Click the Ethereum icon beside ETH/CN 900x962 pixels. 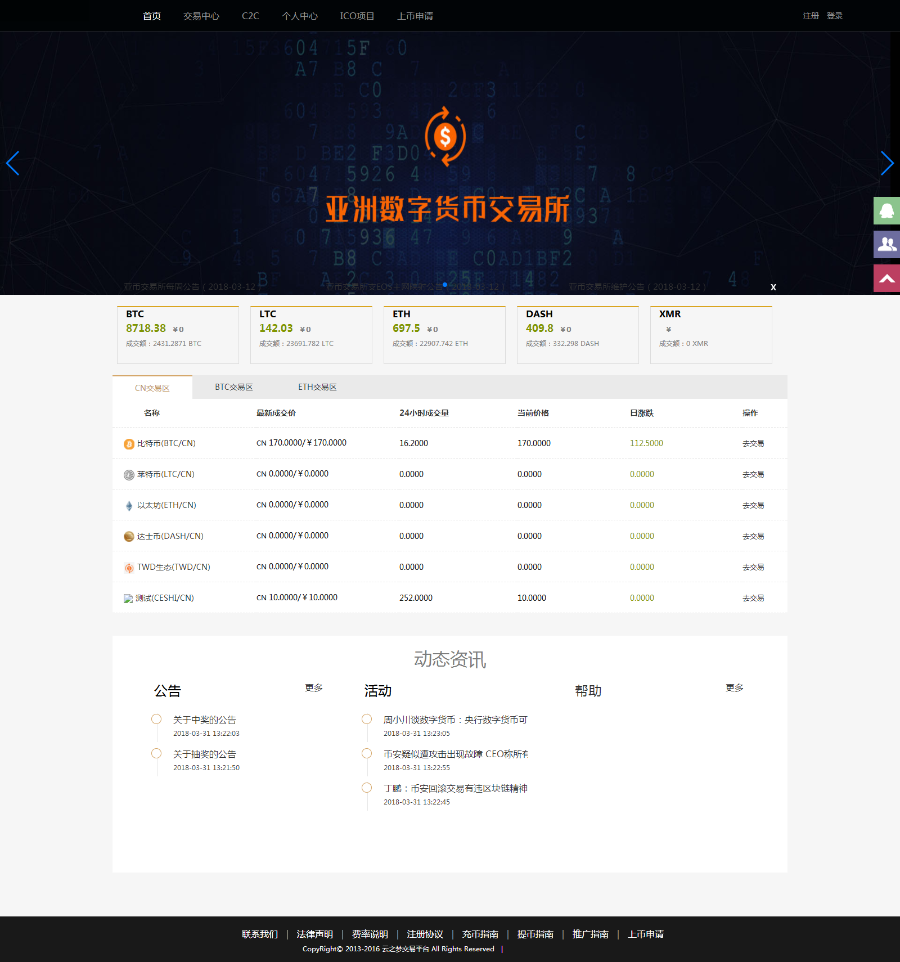(x=127, y=505)
